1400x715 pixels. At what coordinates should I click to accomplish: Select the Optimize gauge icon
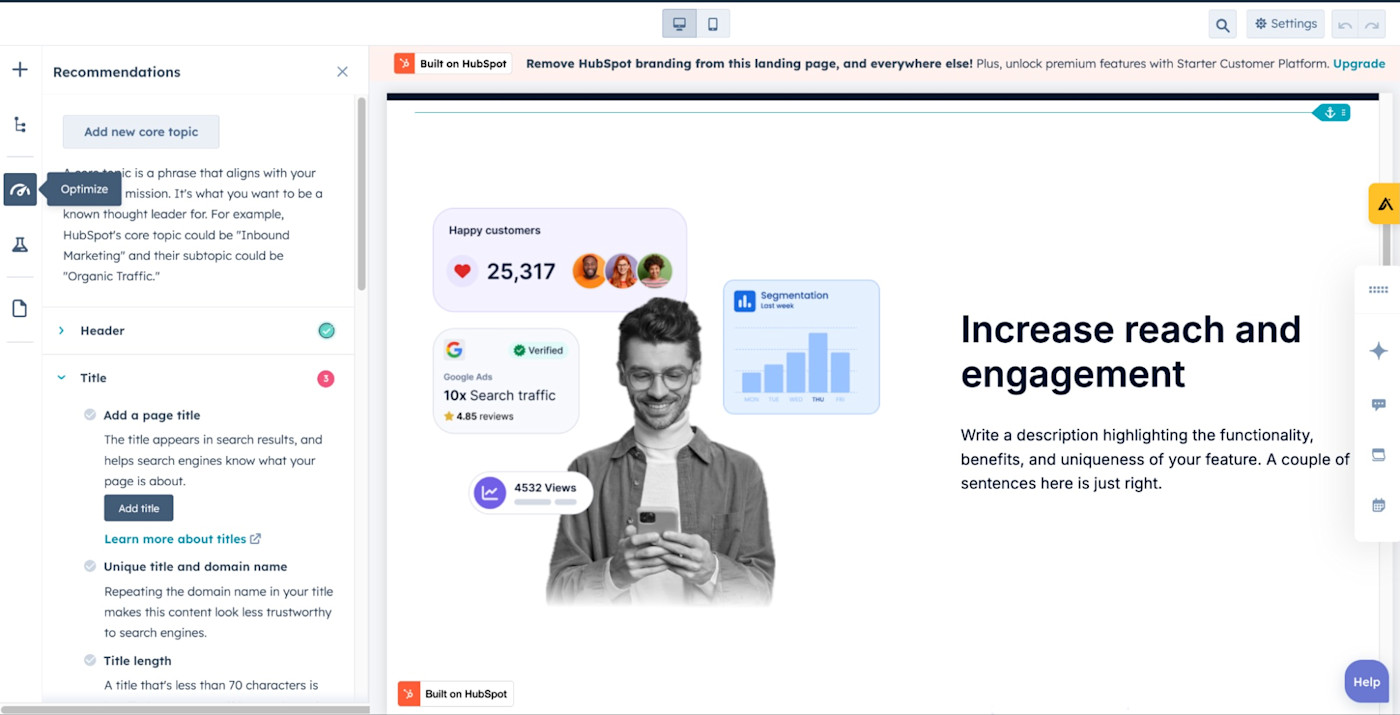coord(20,189)
